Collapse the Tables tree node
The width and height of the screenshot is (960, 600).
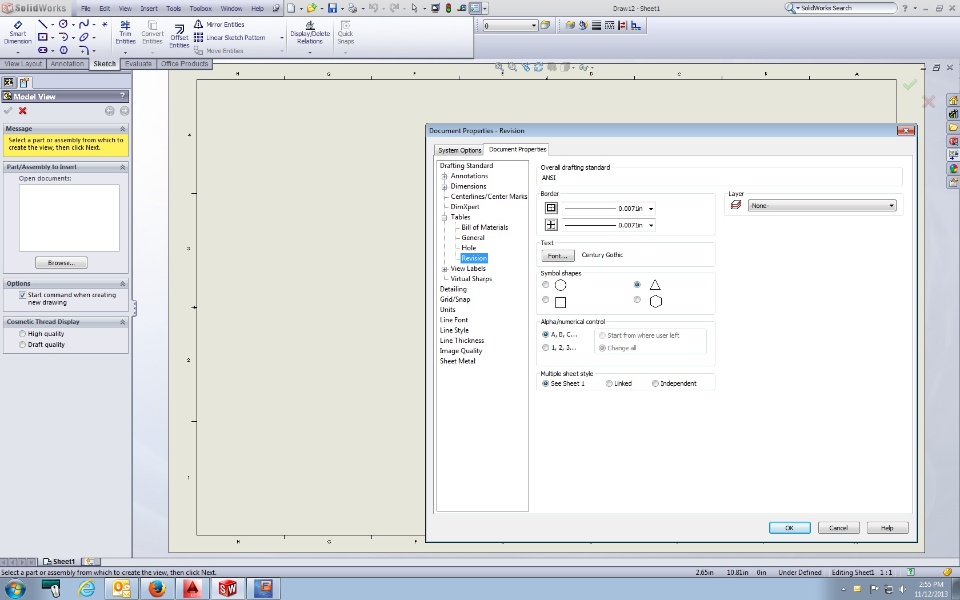(x=445, y=217)
